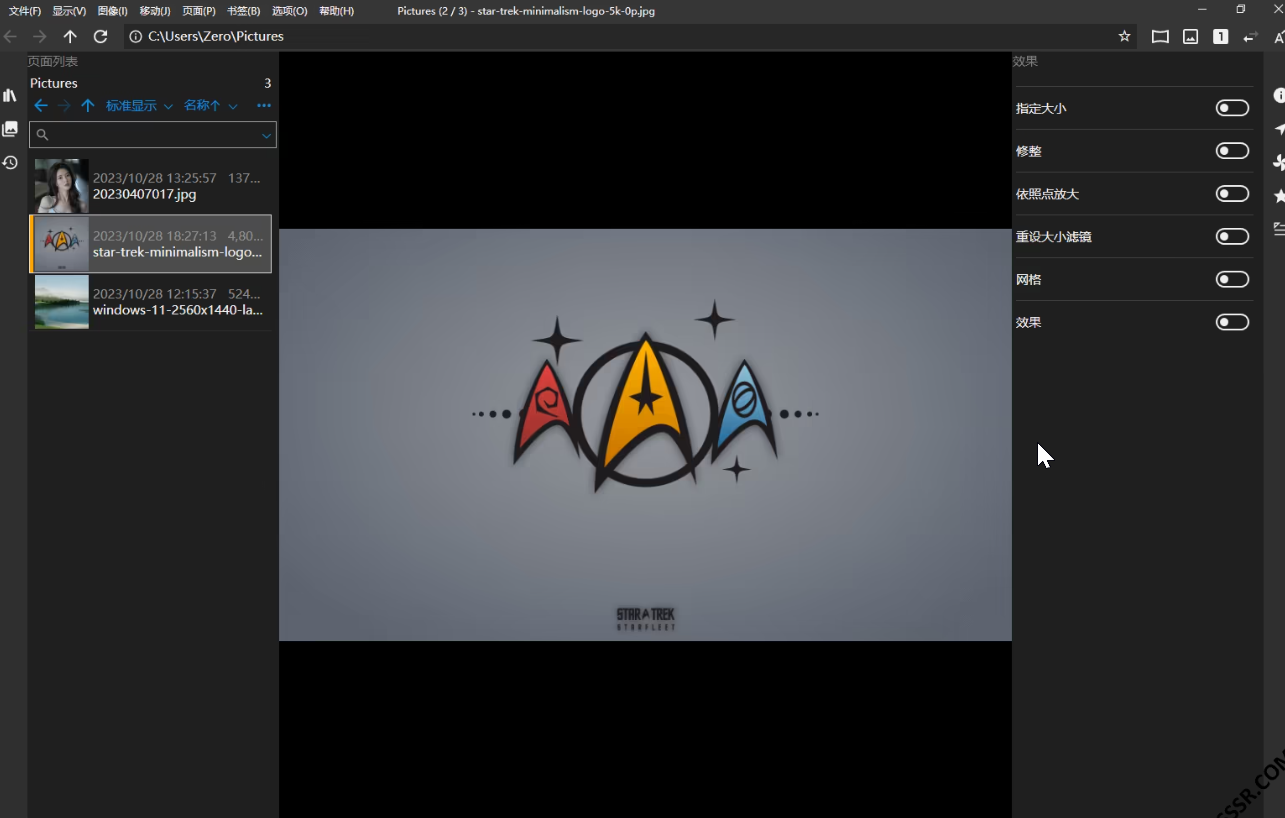This screenshot has height=818, width=1285.
Task: Bookmark this path with the star outline
Action: [1124, 36]
